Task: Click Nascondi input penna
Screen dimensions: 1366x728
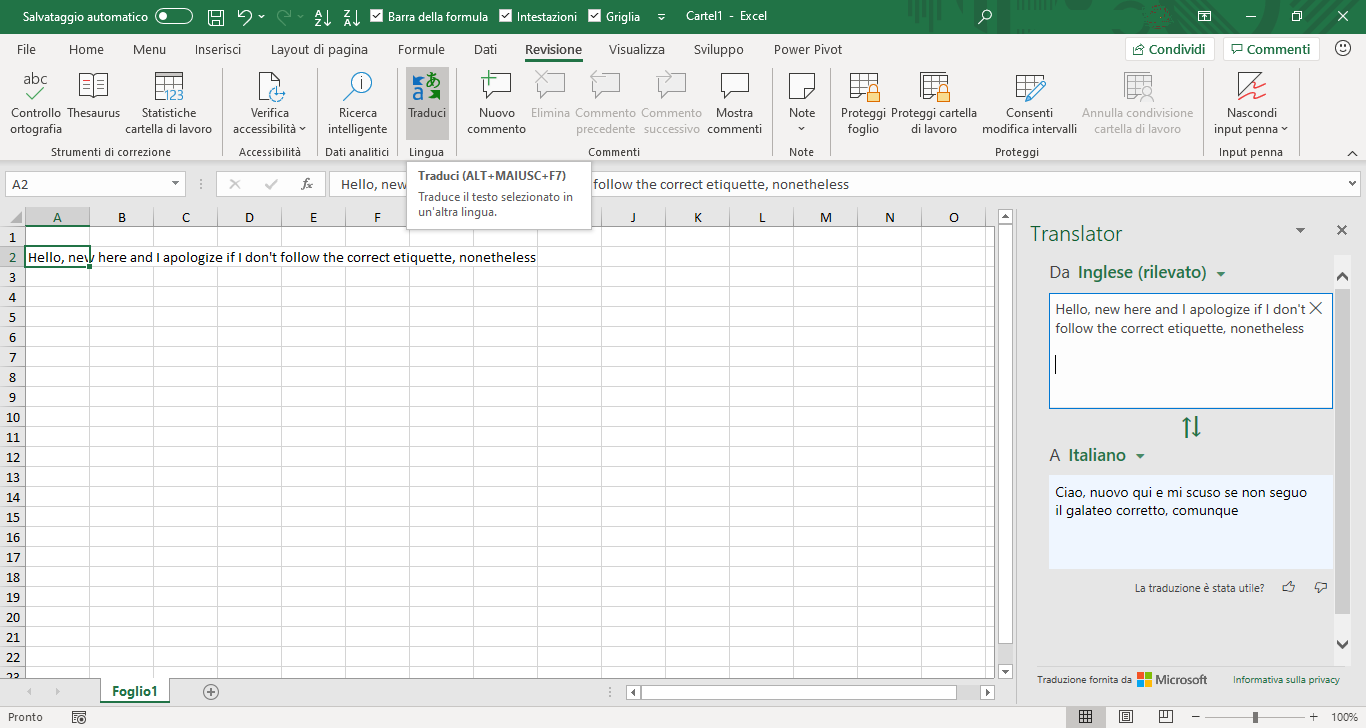Action: (x=1251, y=103)
